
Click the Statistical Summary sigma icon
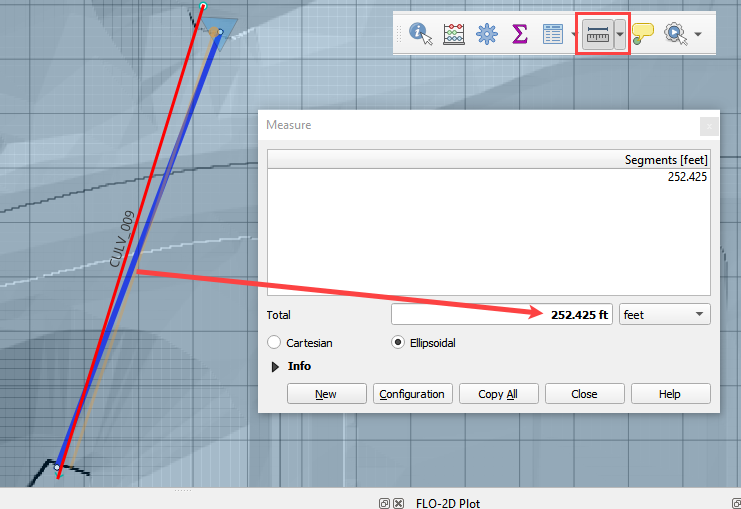519,35
